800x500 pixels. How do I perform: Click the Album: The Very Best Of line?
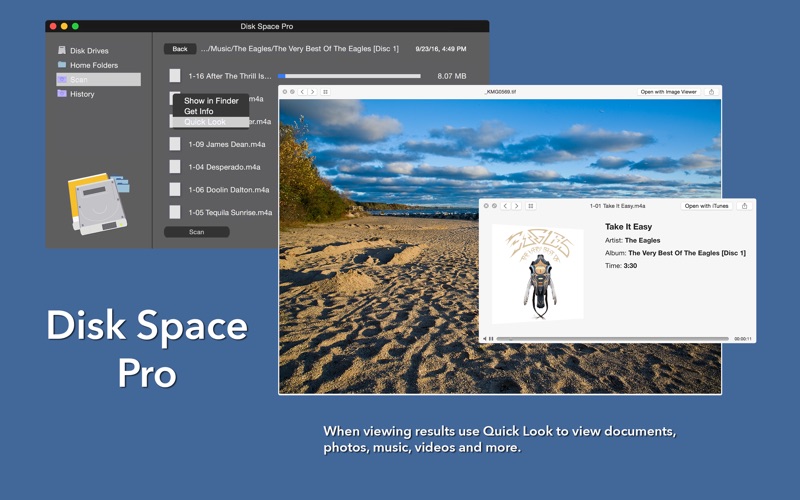676,253
